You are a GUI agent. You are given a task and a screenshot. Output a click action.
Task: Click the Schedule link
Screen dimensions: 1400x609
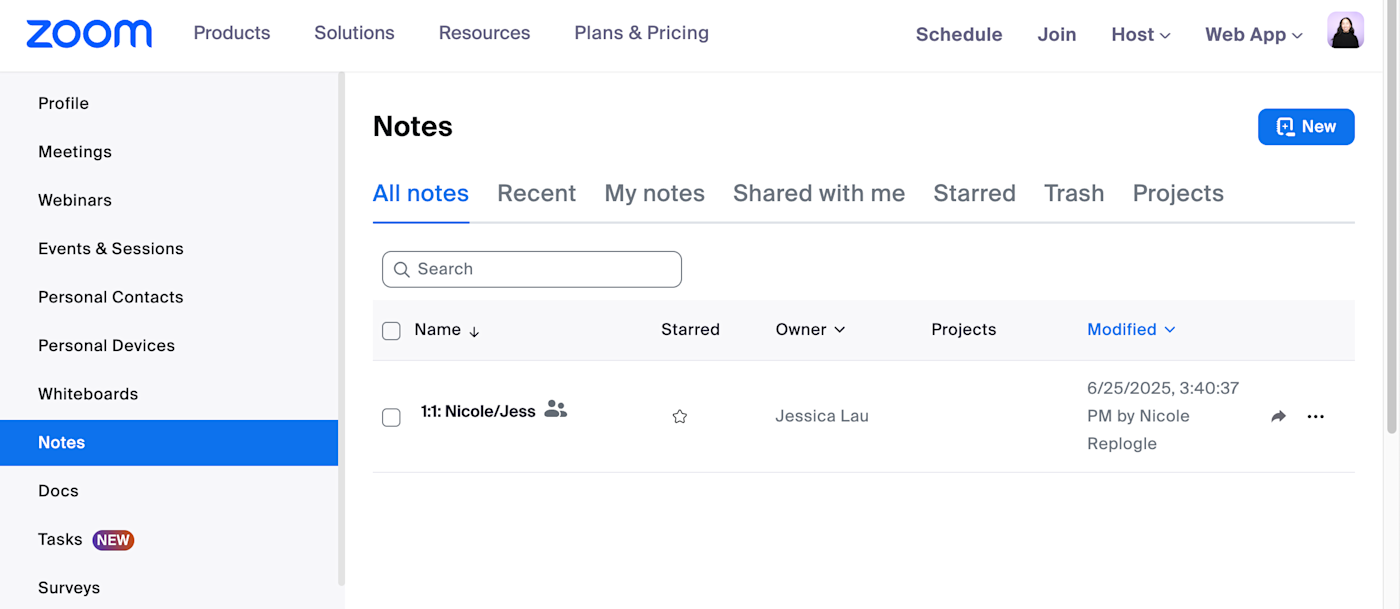(x=959, y=34)
